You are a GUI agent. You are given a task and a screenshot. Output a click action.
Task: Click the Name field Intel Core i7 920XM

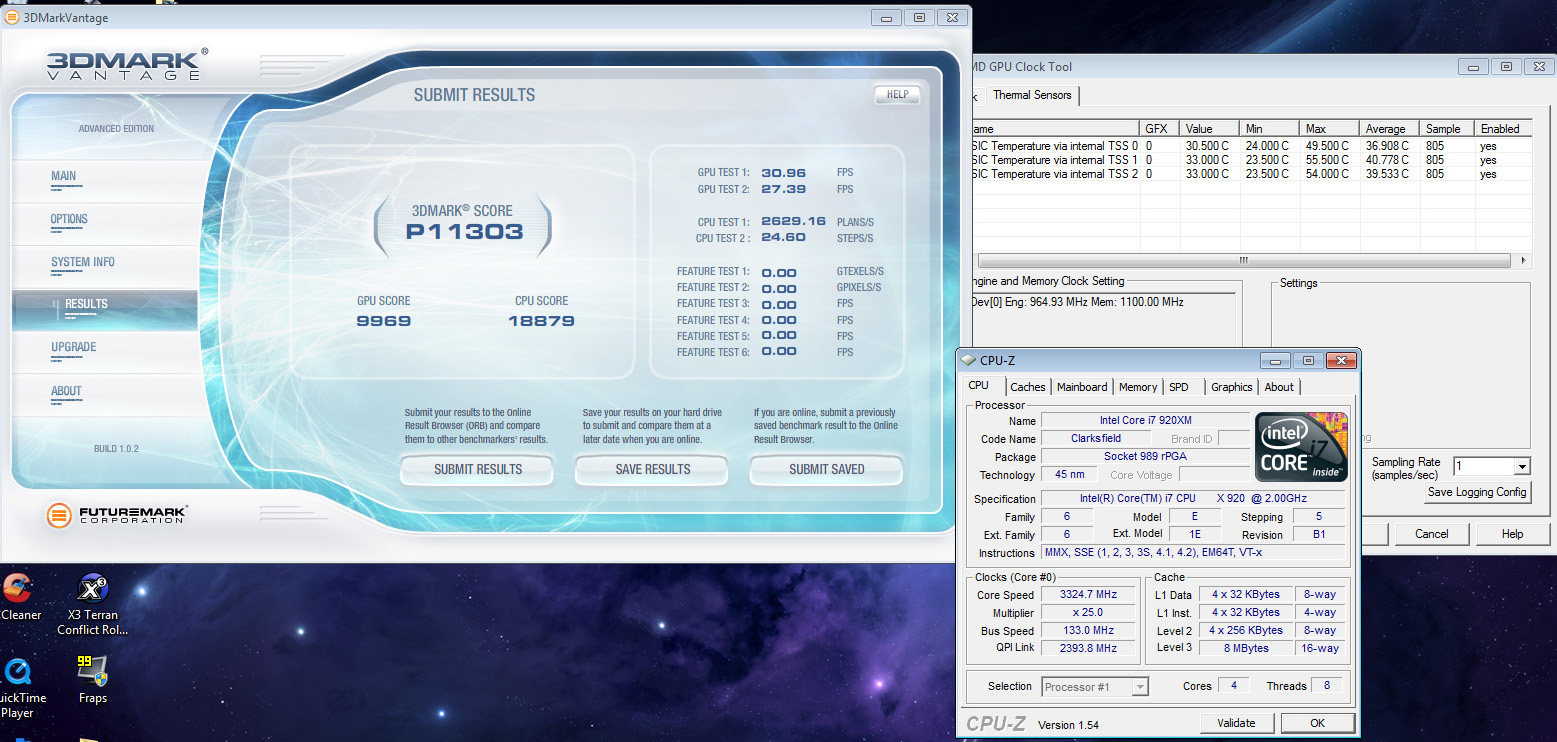point(1145,421)
